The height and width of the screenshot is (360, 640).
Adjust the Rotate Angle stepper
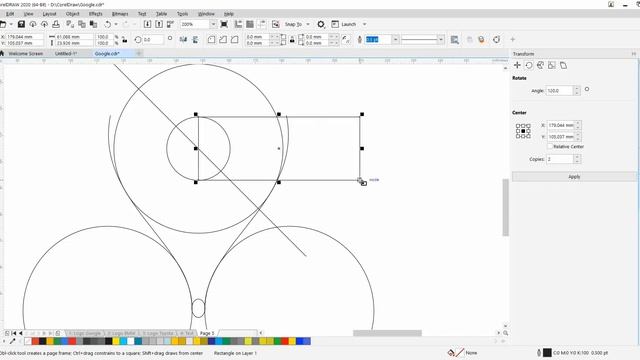pyautogui.click(x=577, y=91)
